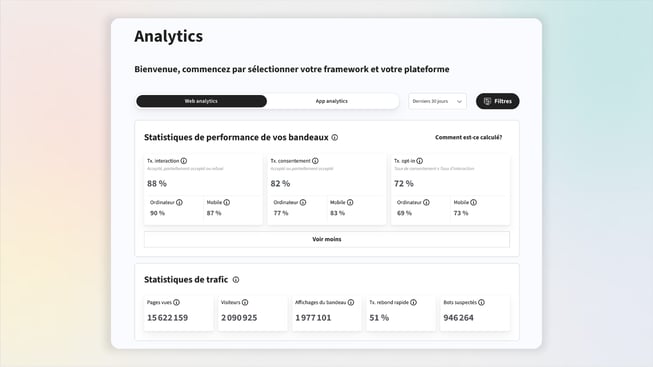This screenshot has height=367, width=653.
Task: Select the 73 % Mobile opt-in value
Action: (461, 213)
